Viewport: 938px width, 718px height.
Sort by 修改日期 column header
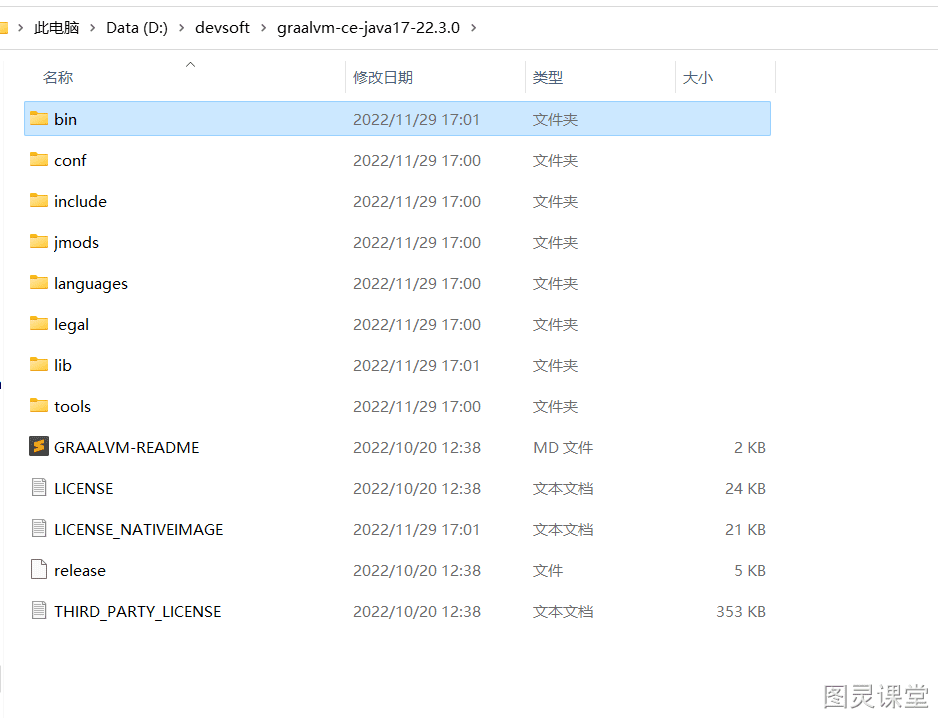(383, 78)
